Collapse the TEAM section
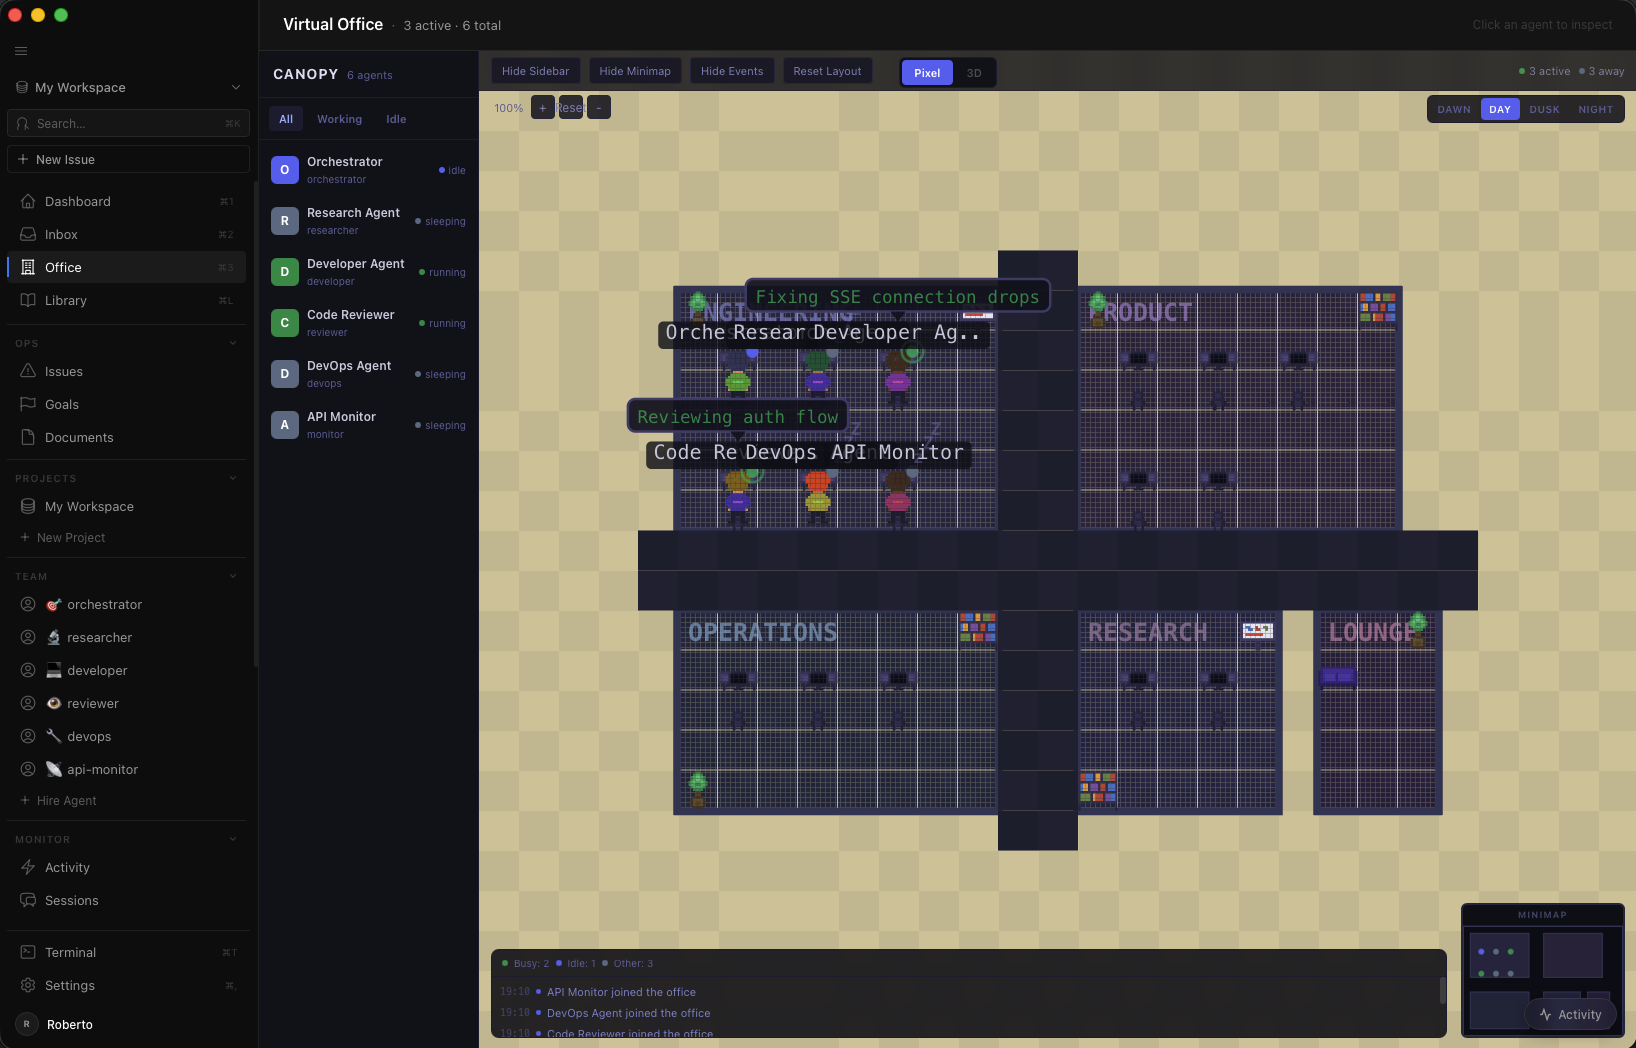The width and height of the screenshot is (1636, 1048). coord(233,576)
